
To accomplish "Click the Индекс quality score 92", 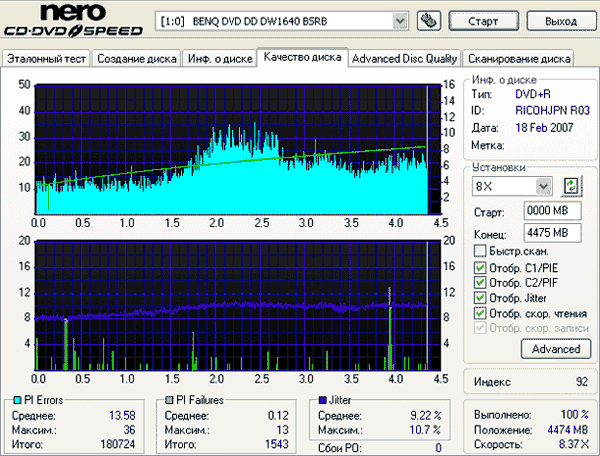I will pyautogui.click(x=582, y=381).
